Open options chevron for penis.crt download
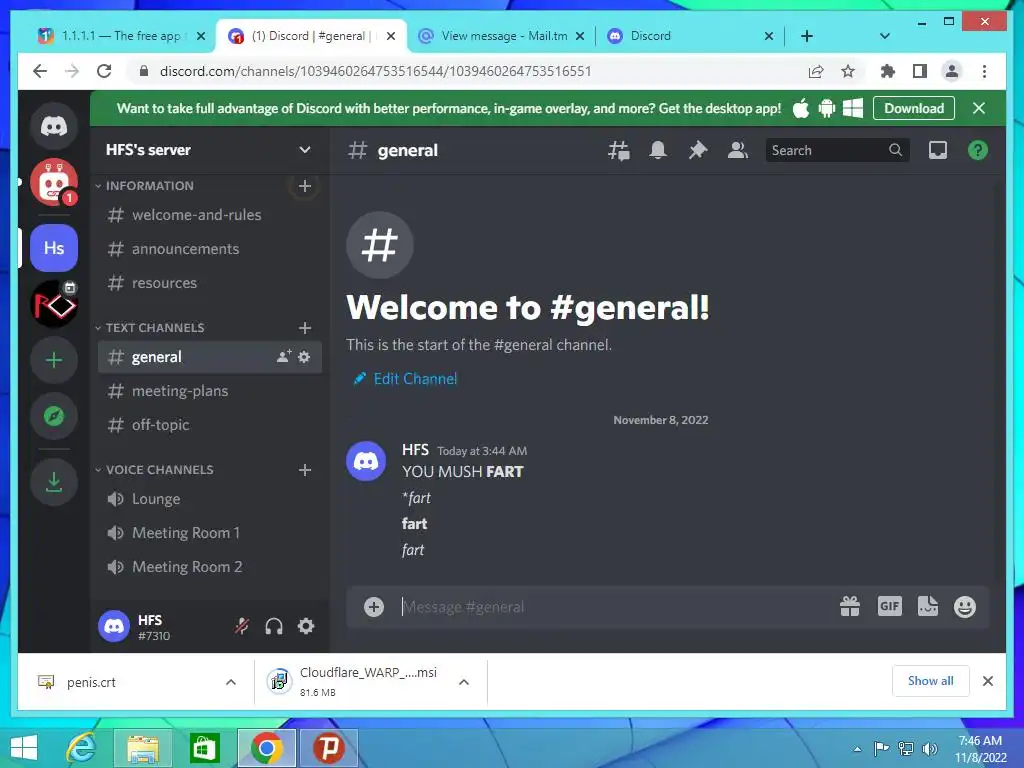Viewport: 1024px width, 768px height. (231, 682)
